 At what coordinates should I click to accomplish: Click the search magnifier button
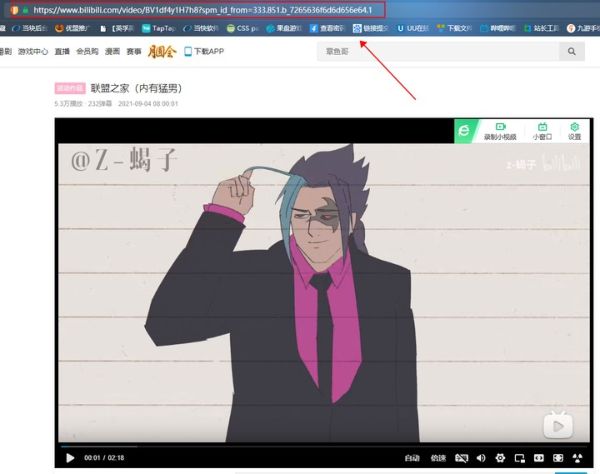(x=572, y=51)
